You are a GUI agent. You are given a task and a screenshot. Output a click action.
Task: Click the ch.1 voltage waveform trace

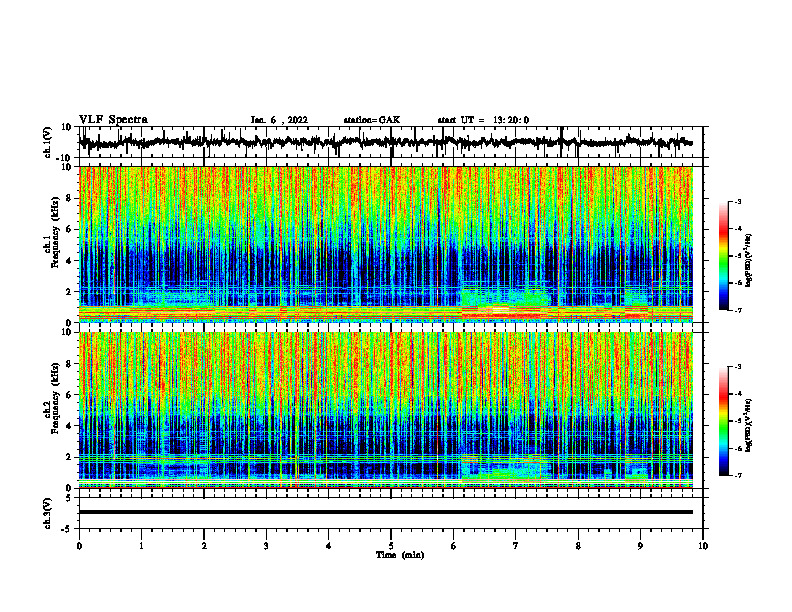click(385, 143)
